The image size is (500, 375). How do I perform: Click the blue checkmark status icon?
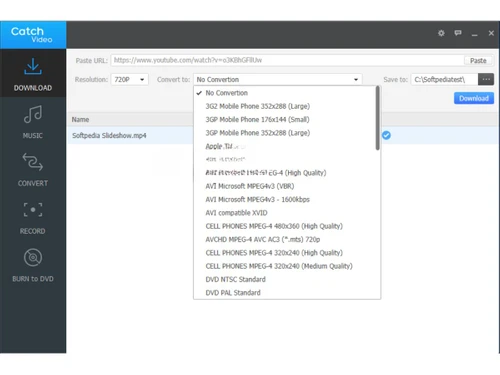coord(386,135)
